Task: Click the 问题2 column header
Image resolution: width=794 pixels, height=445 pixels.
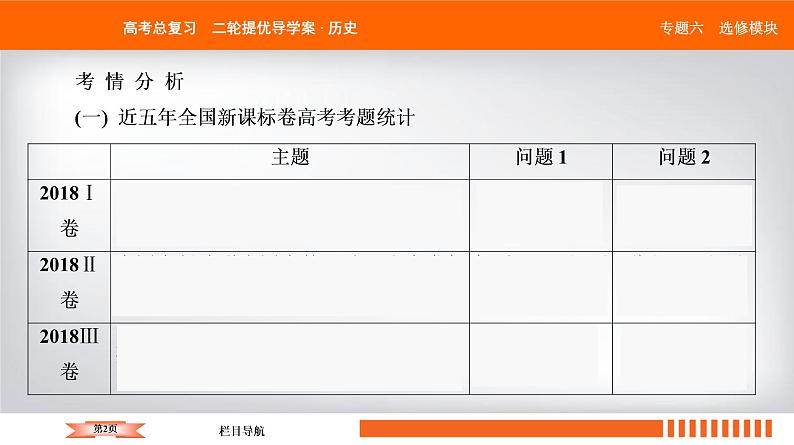Action: pos(684,157)
